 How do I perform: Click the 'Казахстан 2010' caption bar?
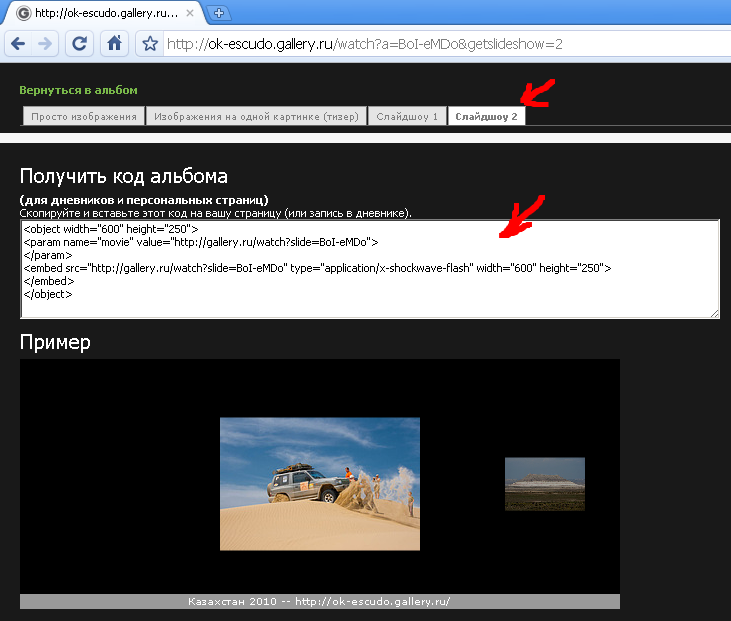(319, 601)
